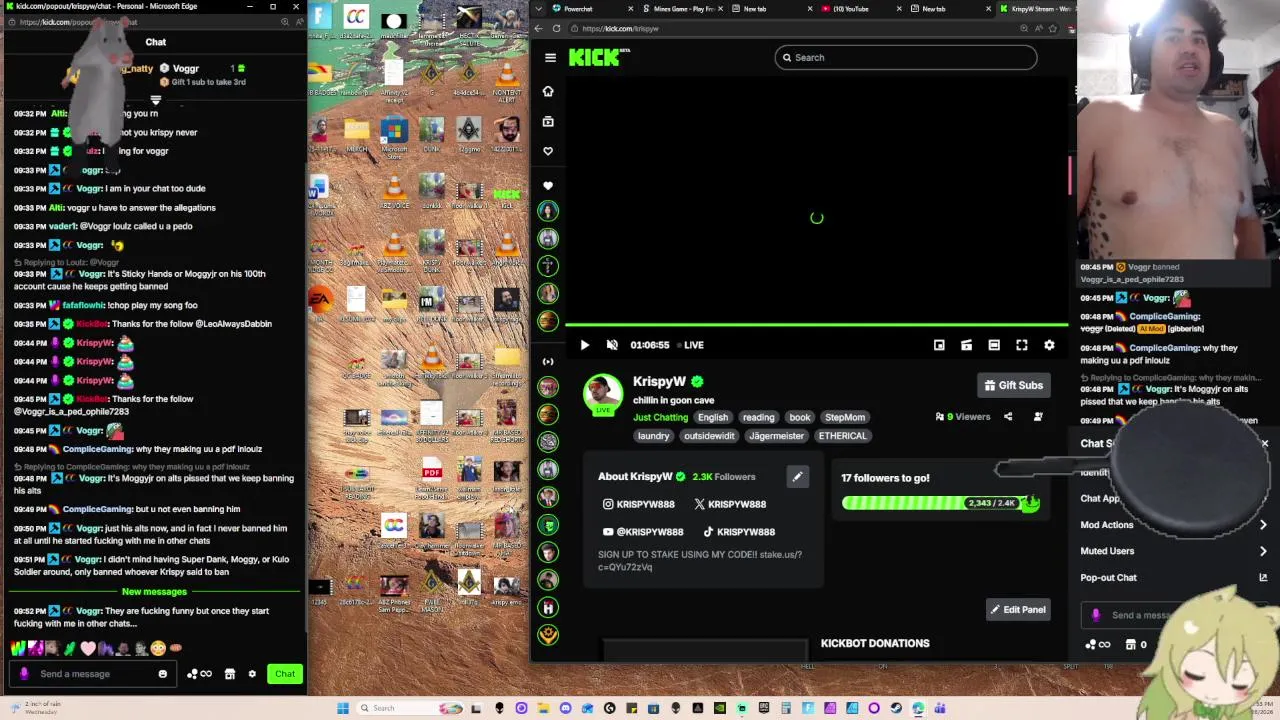
Task: Click the follower goal progress bar
Action: [x=940, y=503]
